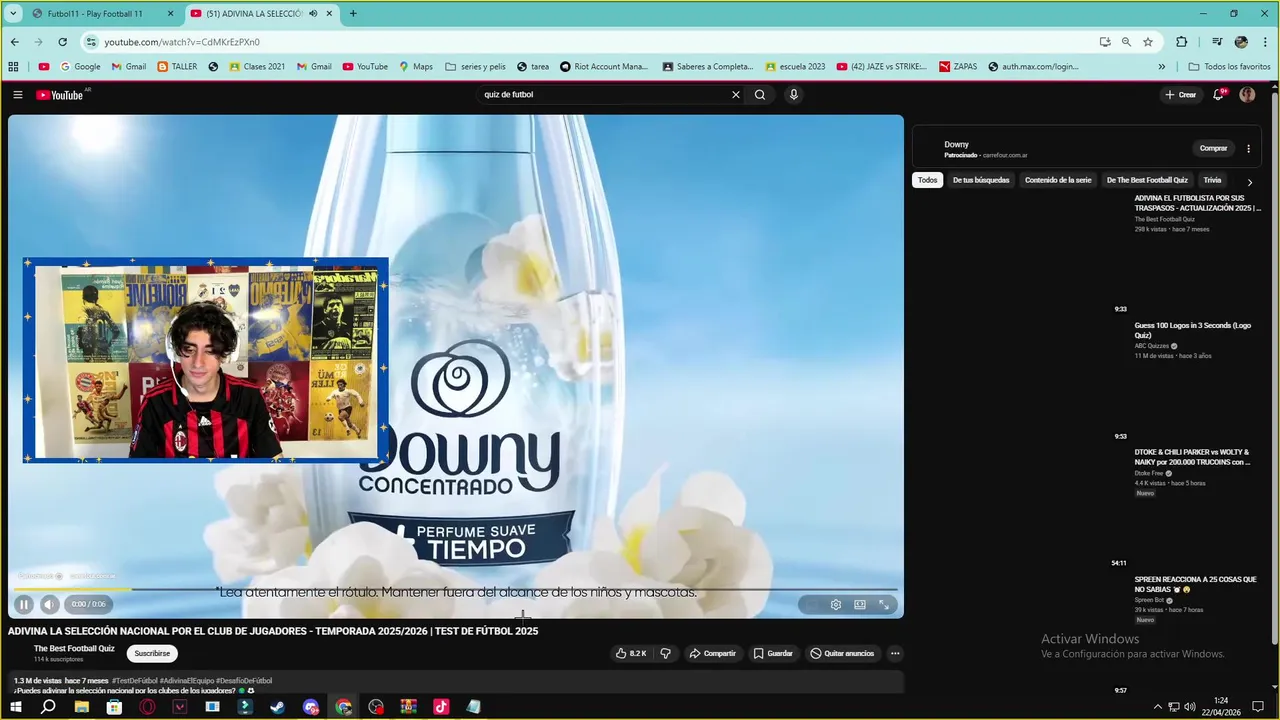Close the ADIVINA LA SELECCIÓN tab
The width and height of the screenshot is (1280, 720).
pyautogui.click(x=329, y=13)
